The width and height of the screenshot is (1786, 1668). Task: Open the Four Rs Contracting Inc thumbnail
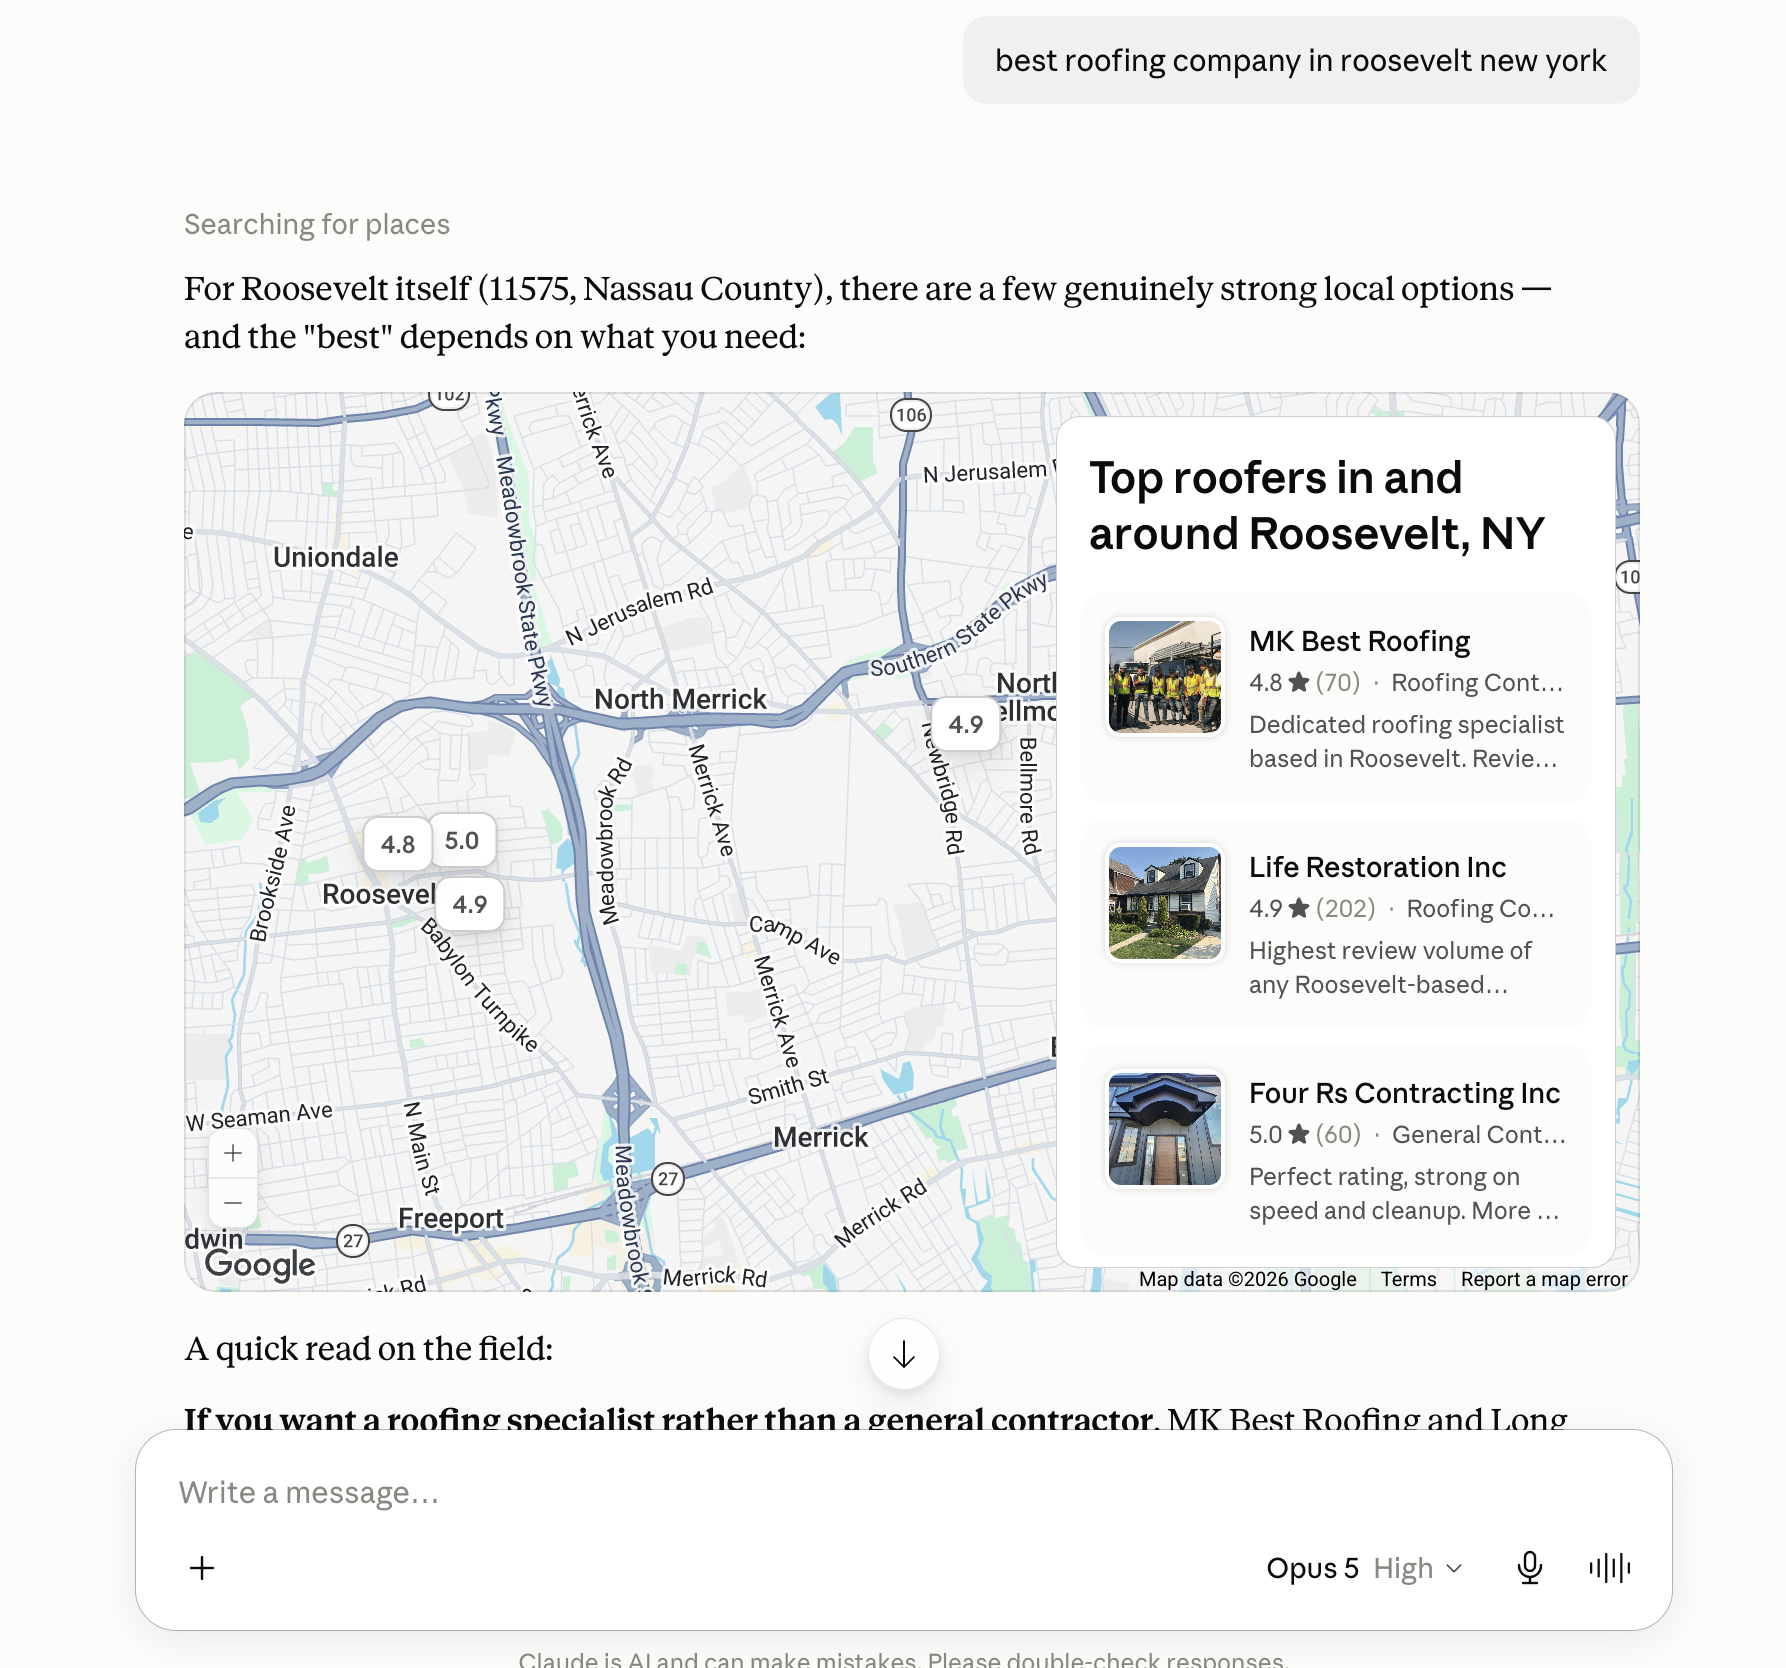[x=1165, y=1129]
